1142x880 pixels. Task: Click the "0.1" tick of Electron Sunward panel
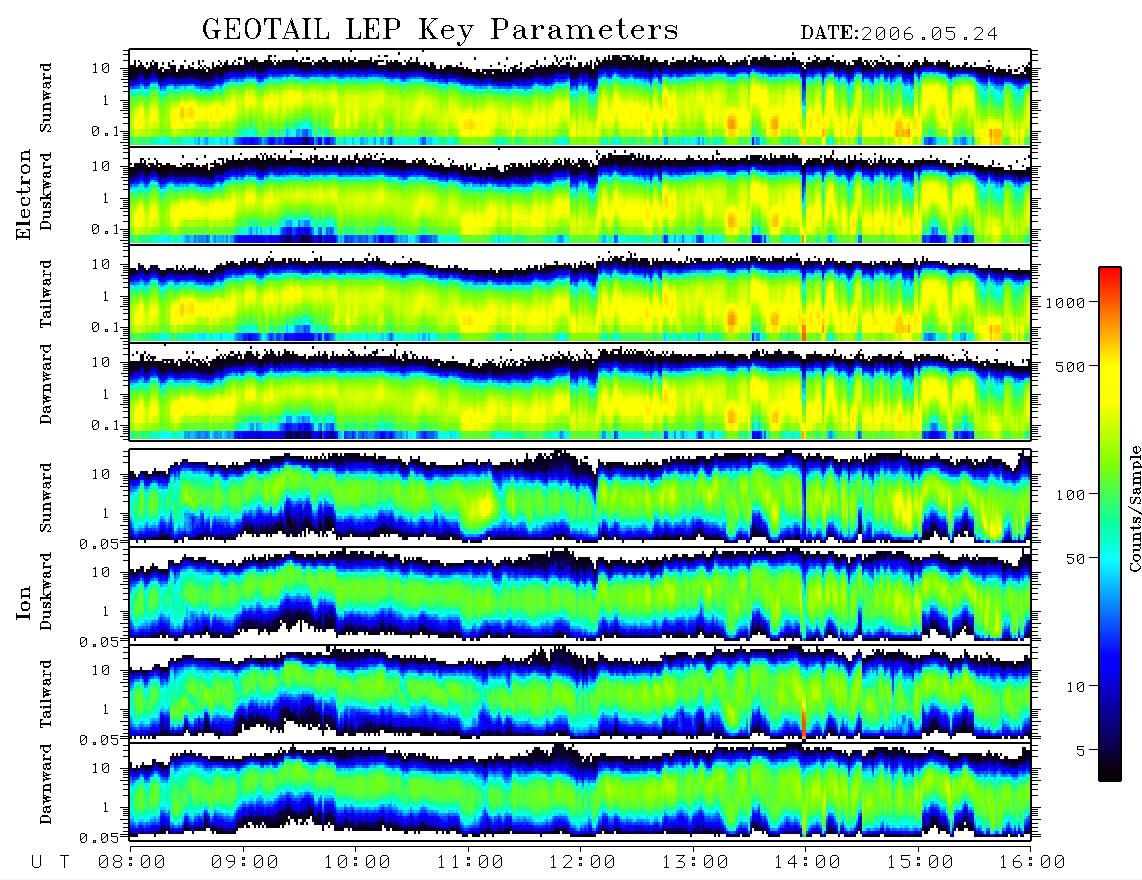(106, 131)
